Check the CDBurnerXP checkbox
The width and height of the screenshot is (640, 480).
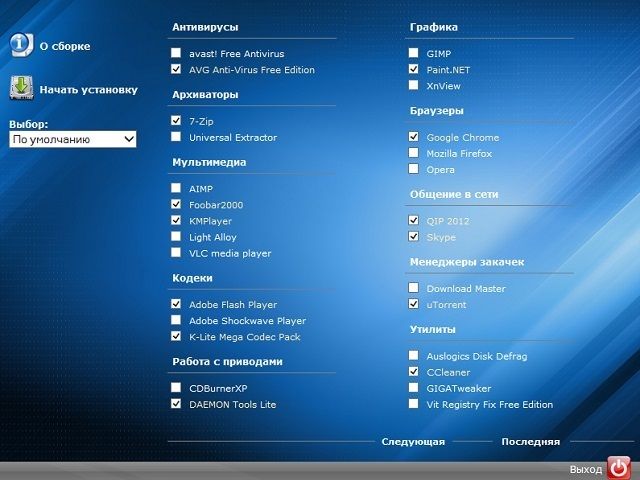[176, 387]
